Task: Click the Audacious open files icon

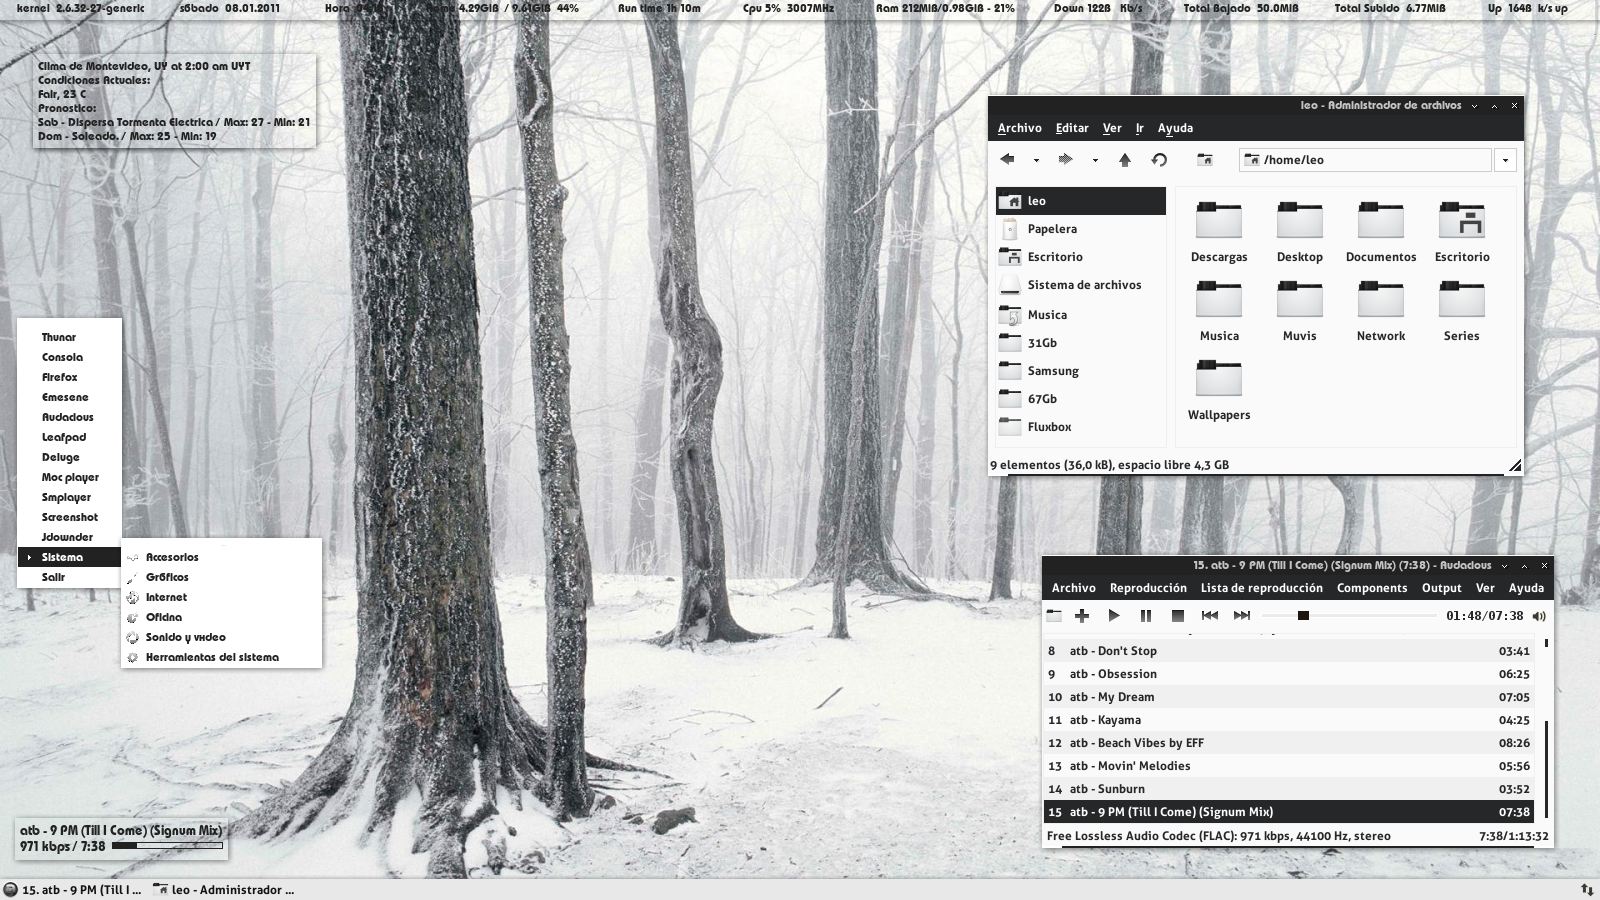Action: (1054, 616)
